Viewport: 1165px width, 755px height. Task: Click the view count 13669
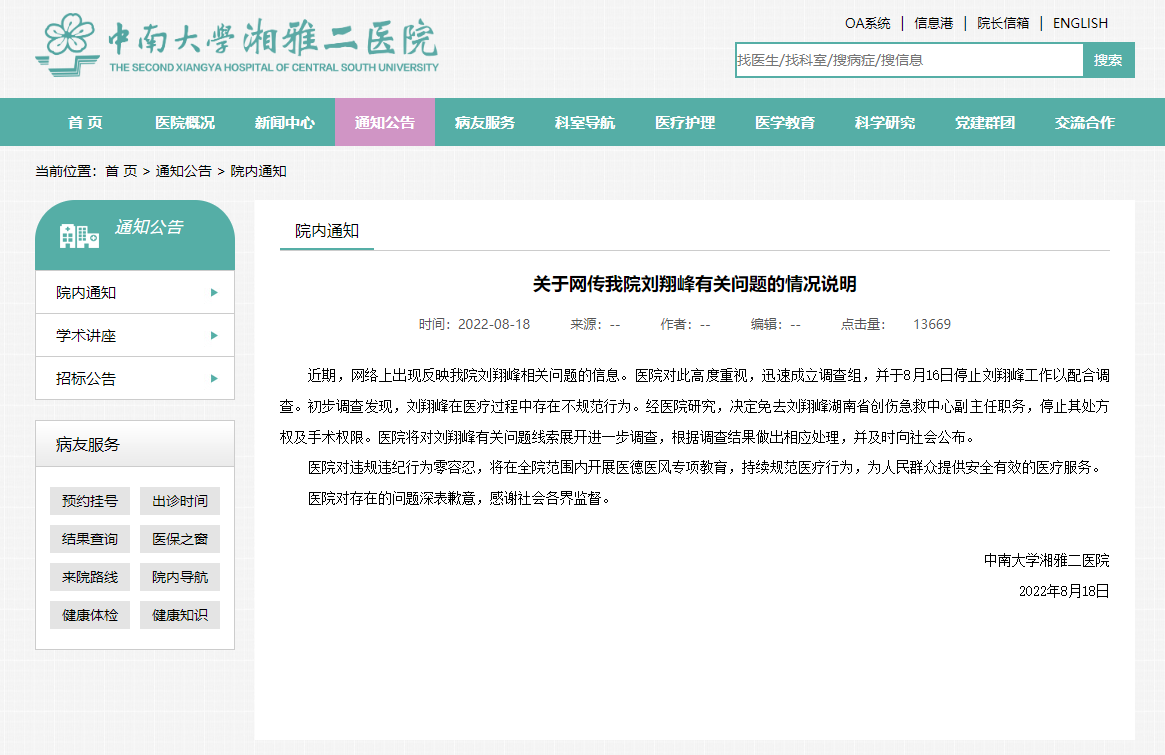(x=932, y=324)
